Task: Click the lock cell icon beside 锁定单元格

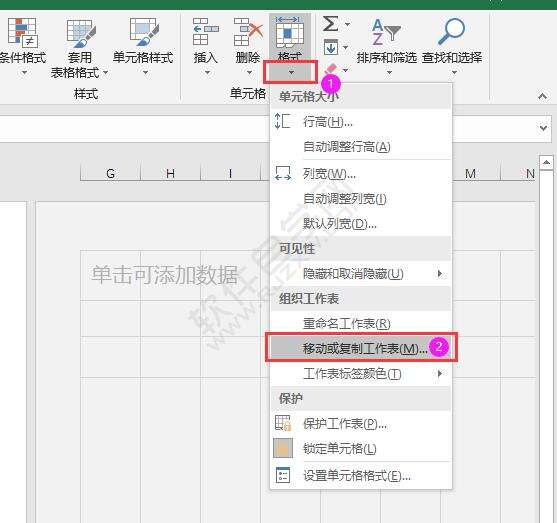Action: click(283, 448)
